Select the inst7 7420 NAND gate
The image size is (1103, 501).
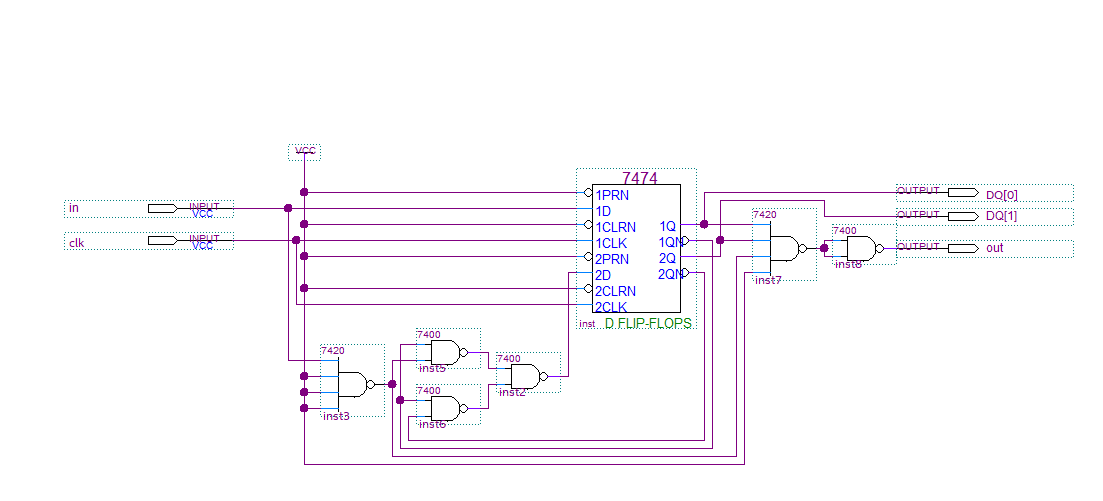pos(784,248)
